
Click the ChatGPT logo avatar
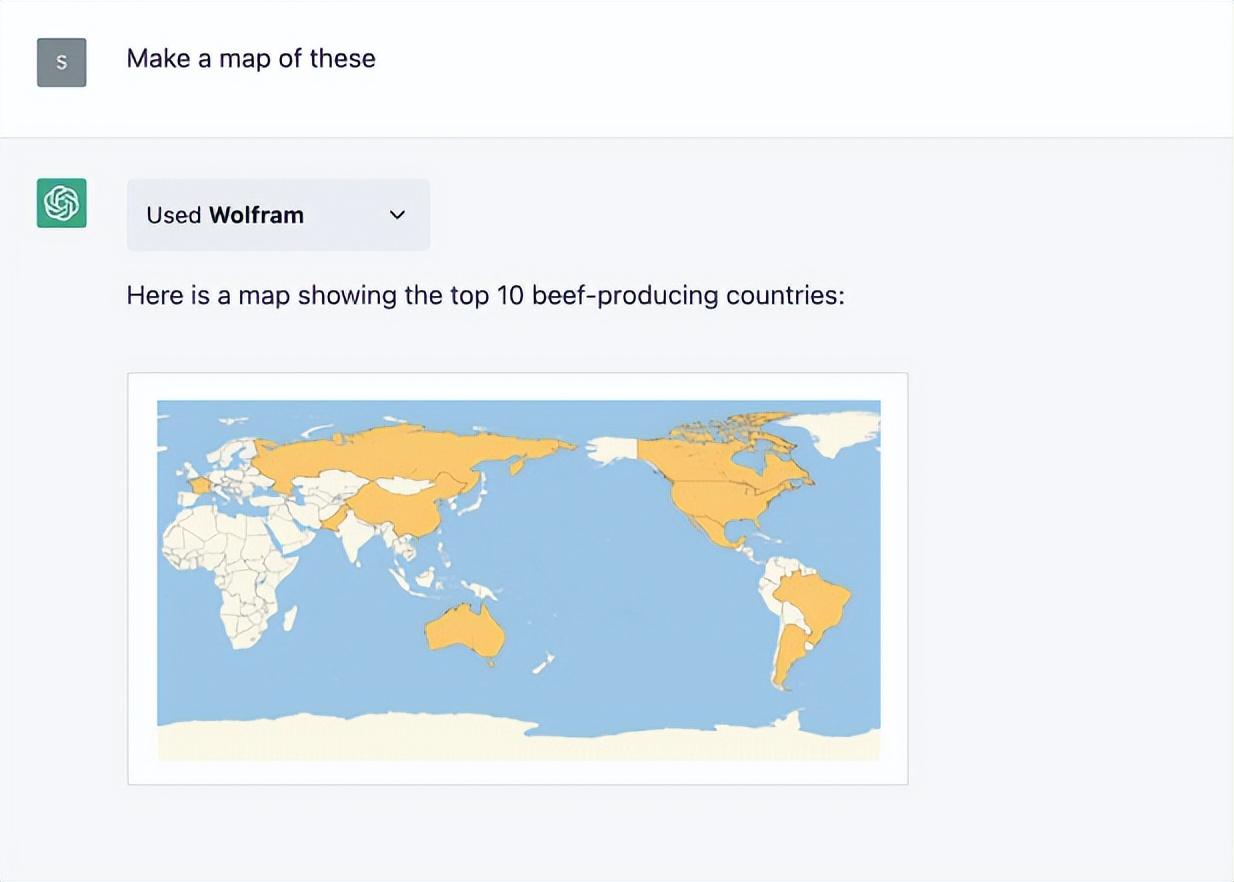tap(61, 203)
